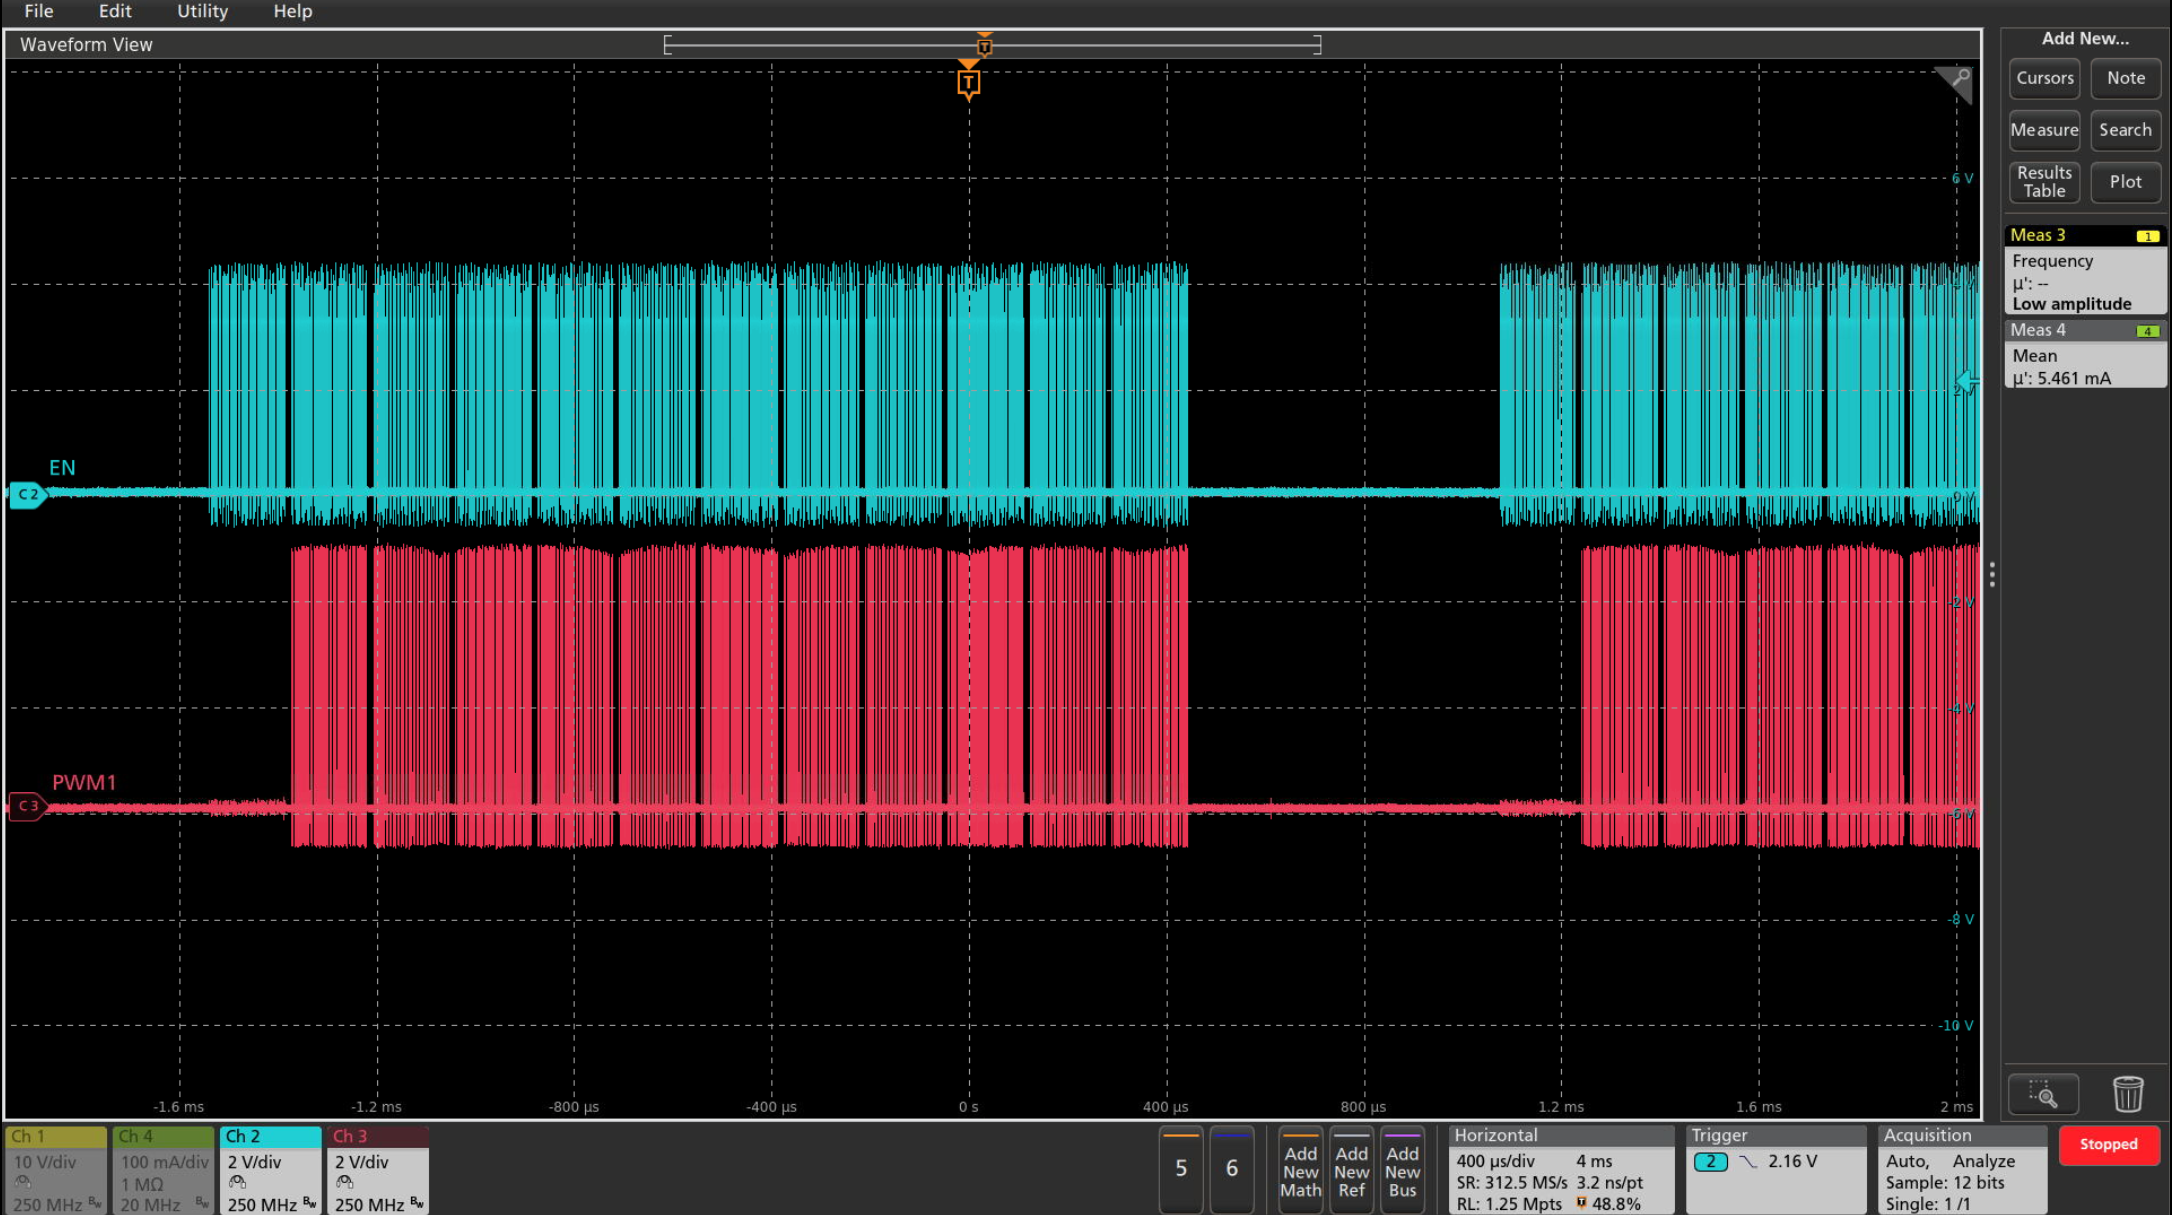Select the C3 channel handle for PWM1
Screen dimensions: 2172x1215
(27, 806)
